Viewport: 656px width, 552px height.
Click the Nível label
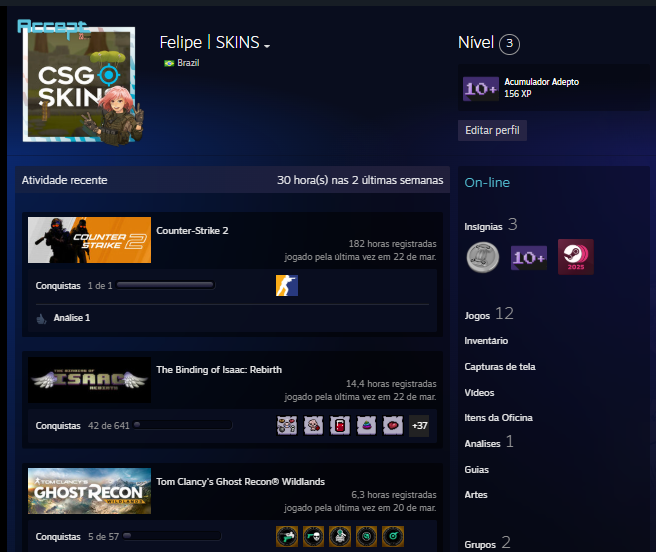pyautogui.click(x=476, y=42)
